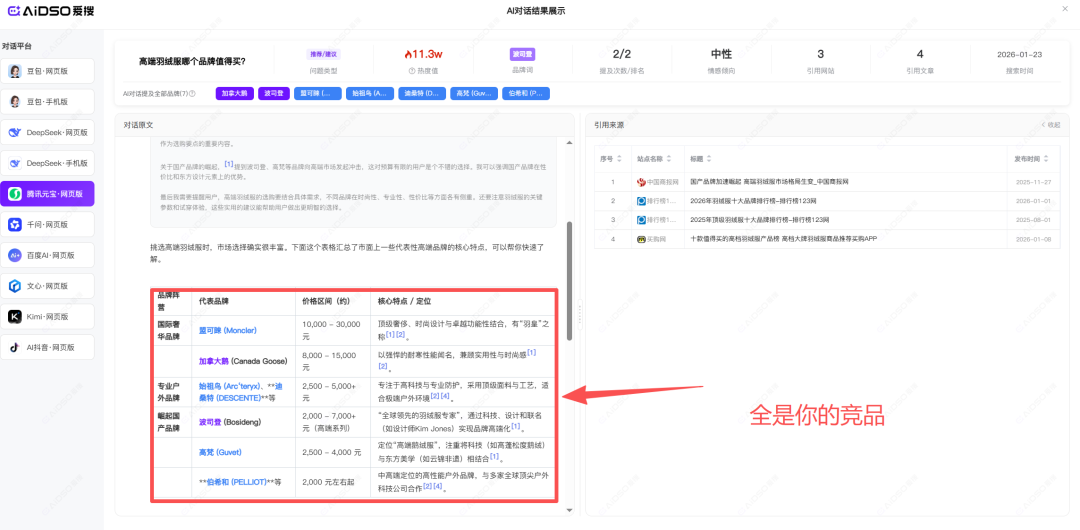1080x530 pixels.
Task: Select the 波司登 brand tag chip
Action: pos(274,94)
